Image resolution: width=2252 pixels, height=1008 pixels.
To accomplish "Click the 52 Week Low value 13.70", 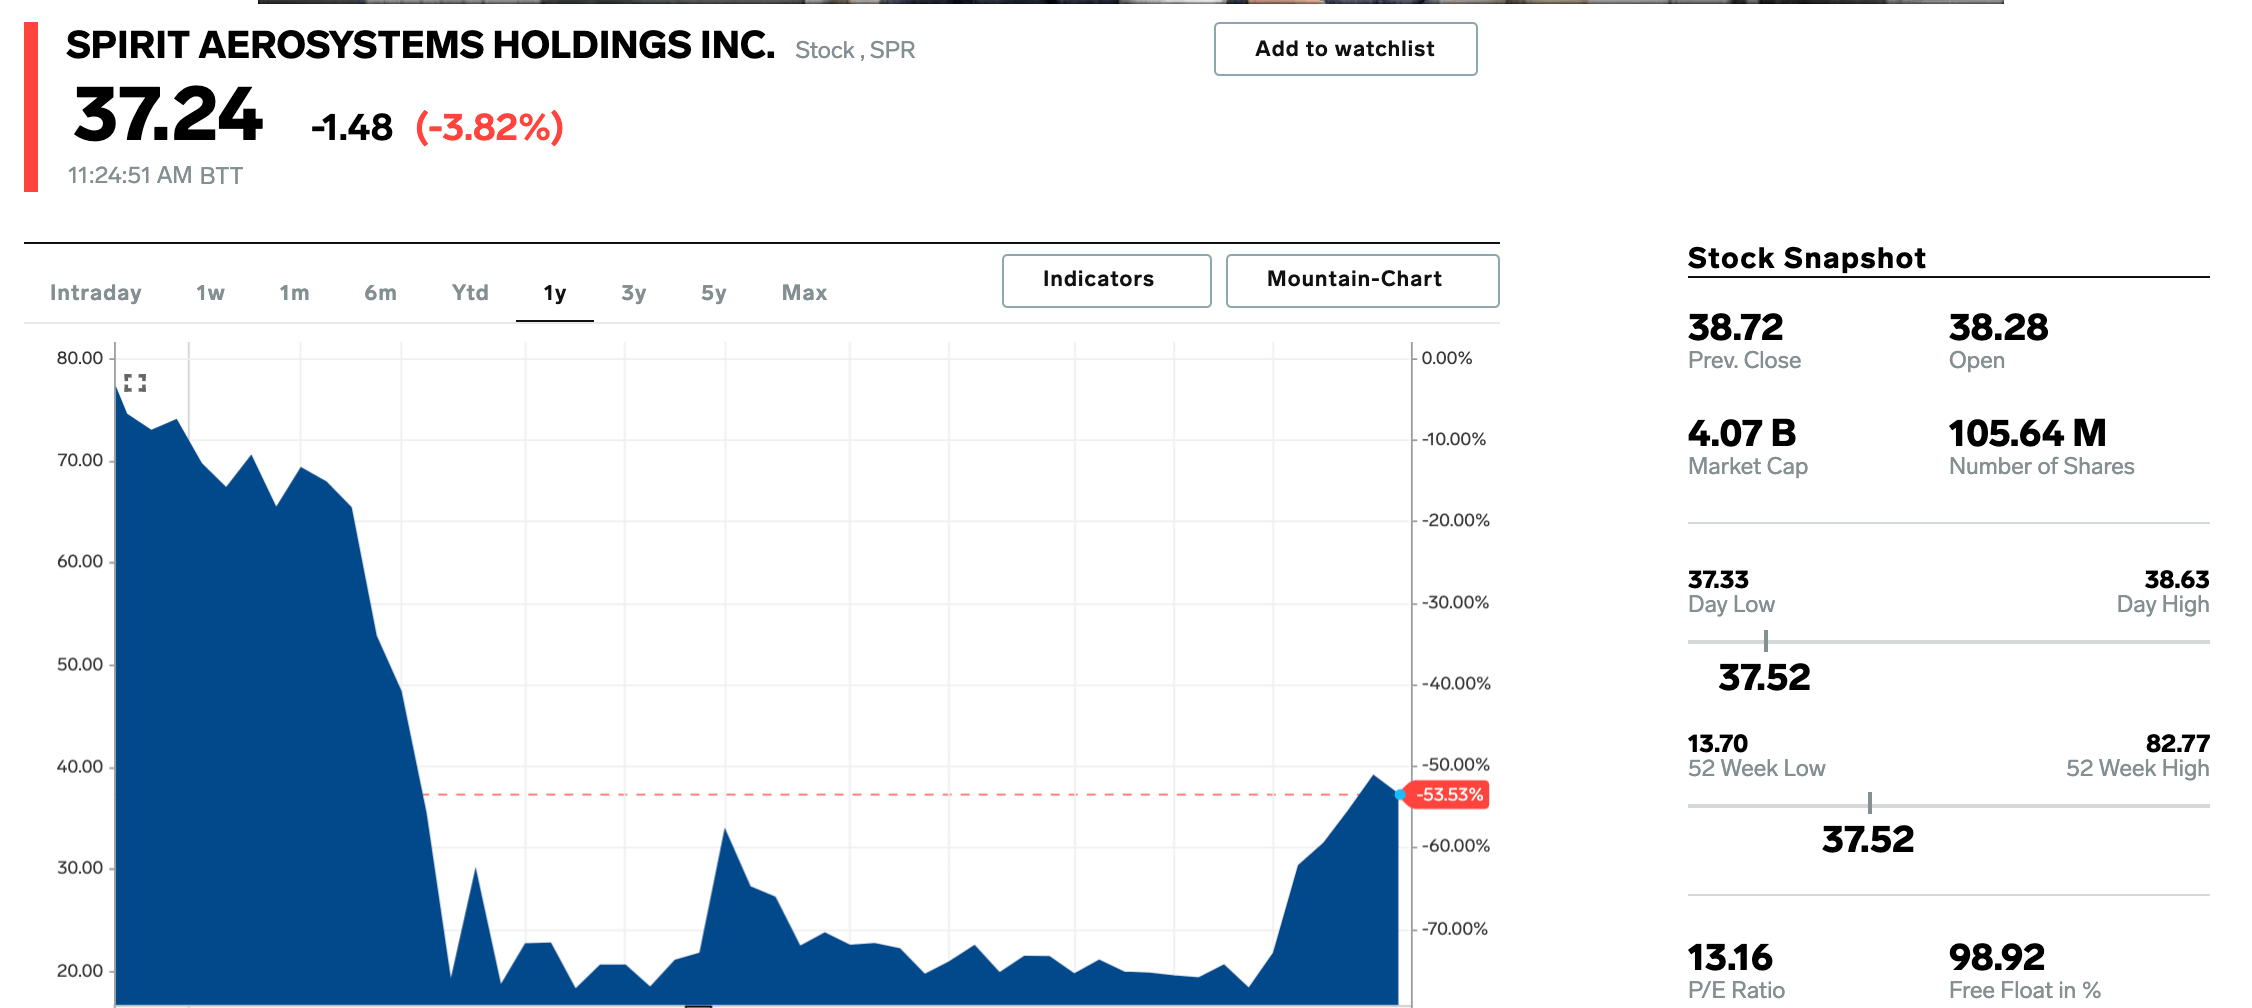I will click(1718, 744).
